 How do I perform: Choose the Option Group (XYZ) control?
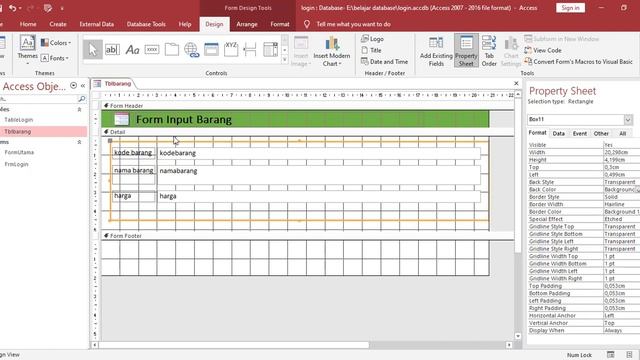[231, 50]
